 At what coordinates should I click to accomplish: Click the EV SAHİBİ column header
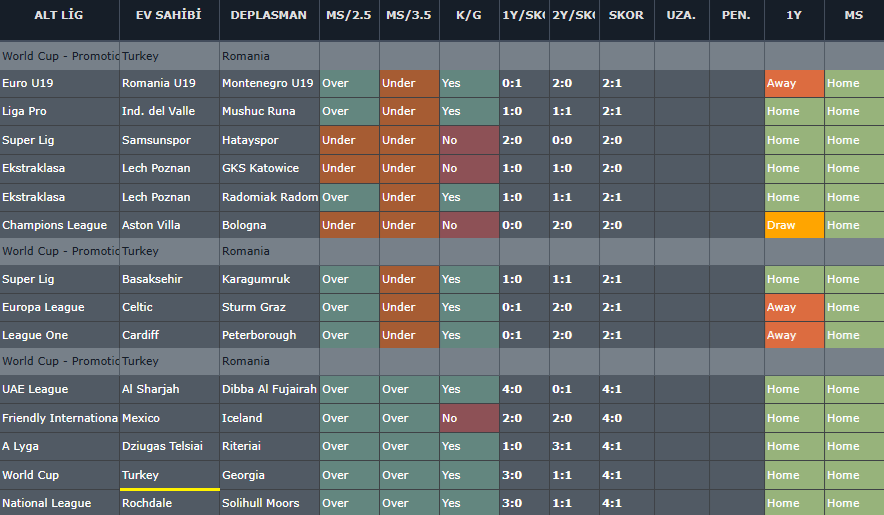(169, 20)
